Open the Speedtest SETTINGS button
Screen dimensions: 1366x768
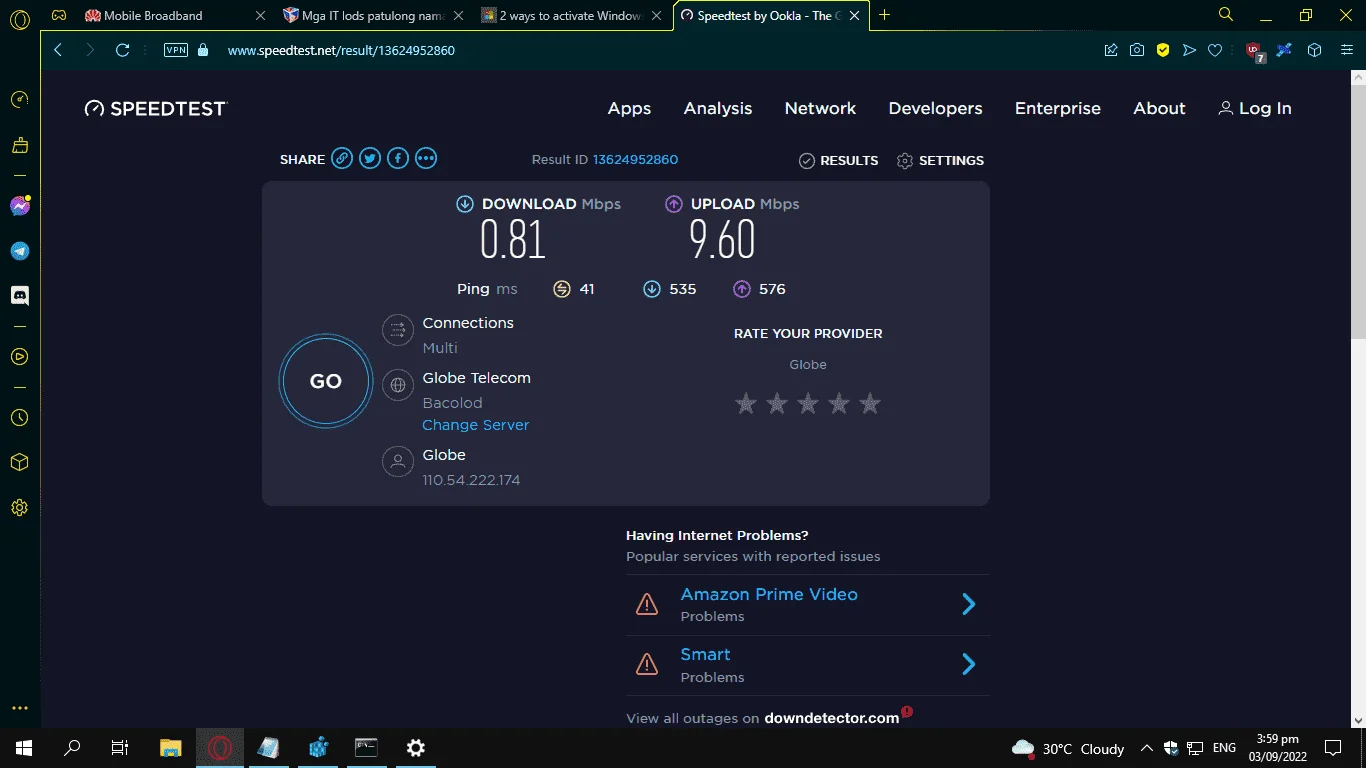point(940,160)
